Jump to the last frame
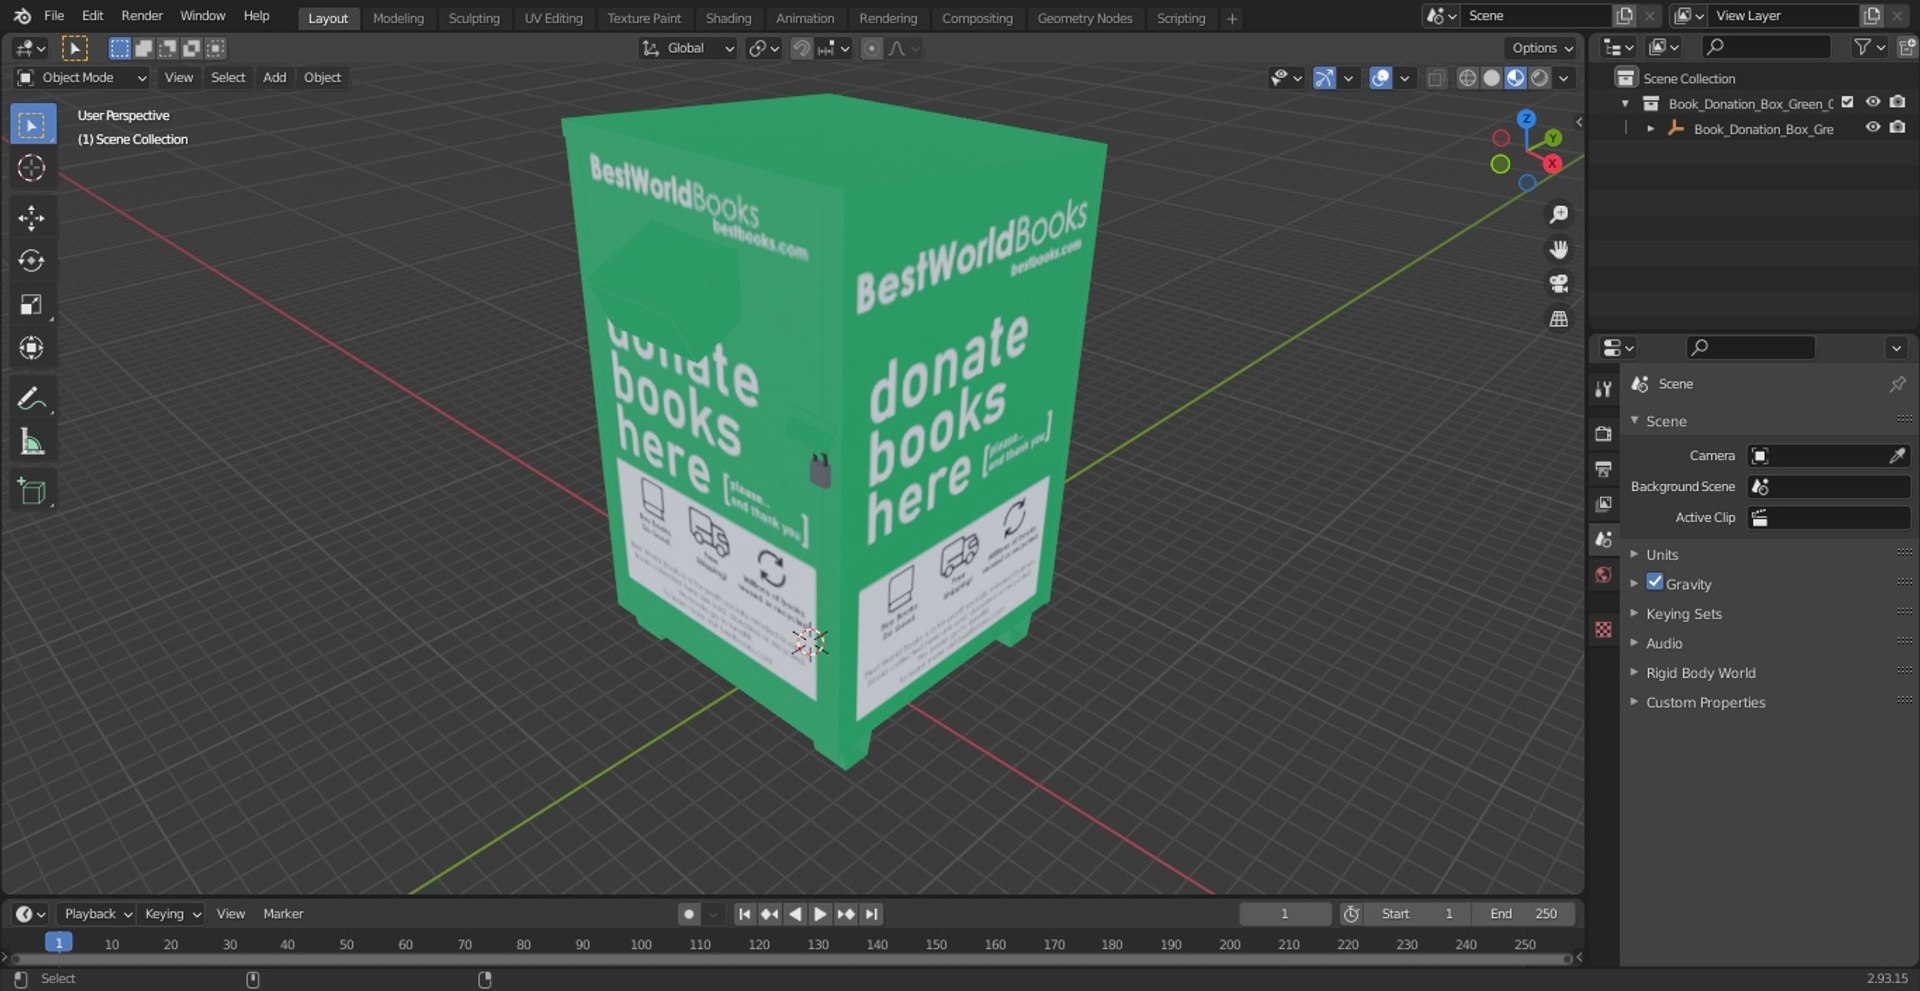This screenshot has height=991, width=1920. (872, 914)
